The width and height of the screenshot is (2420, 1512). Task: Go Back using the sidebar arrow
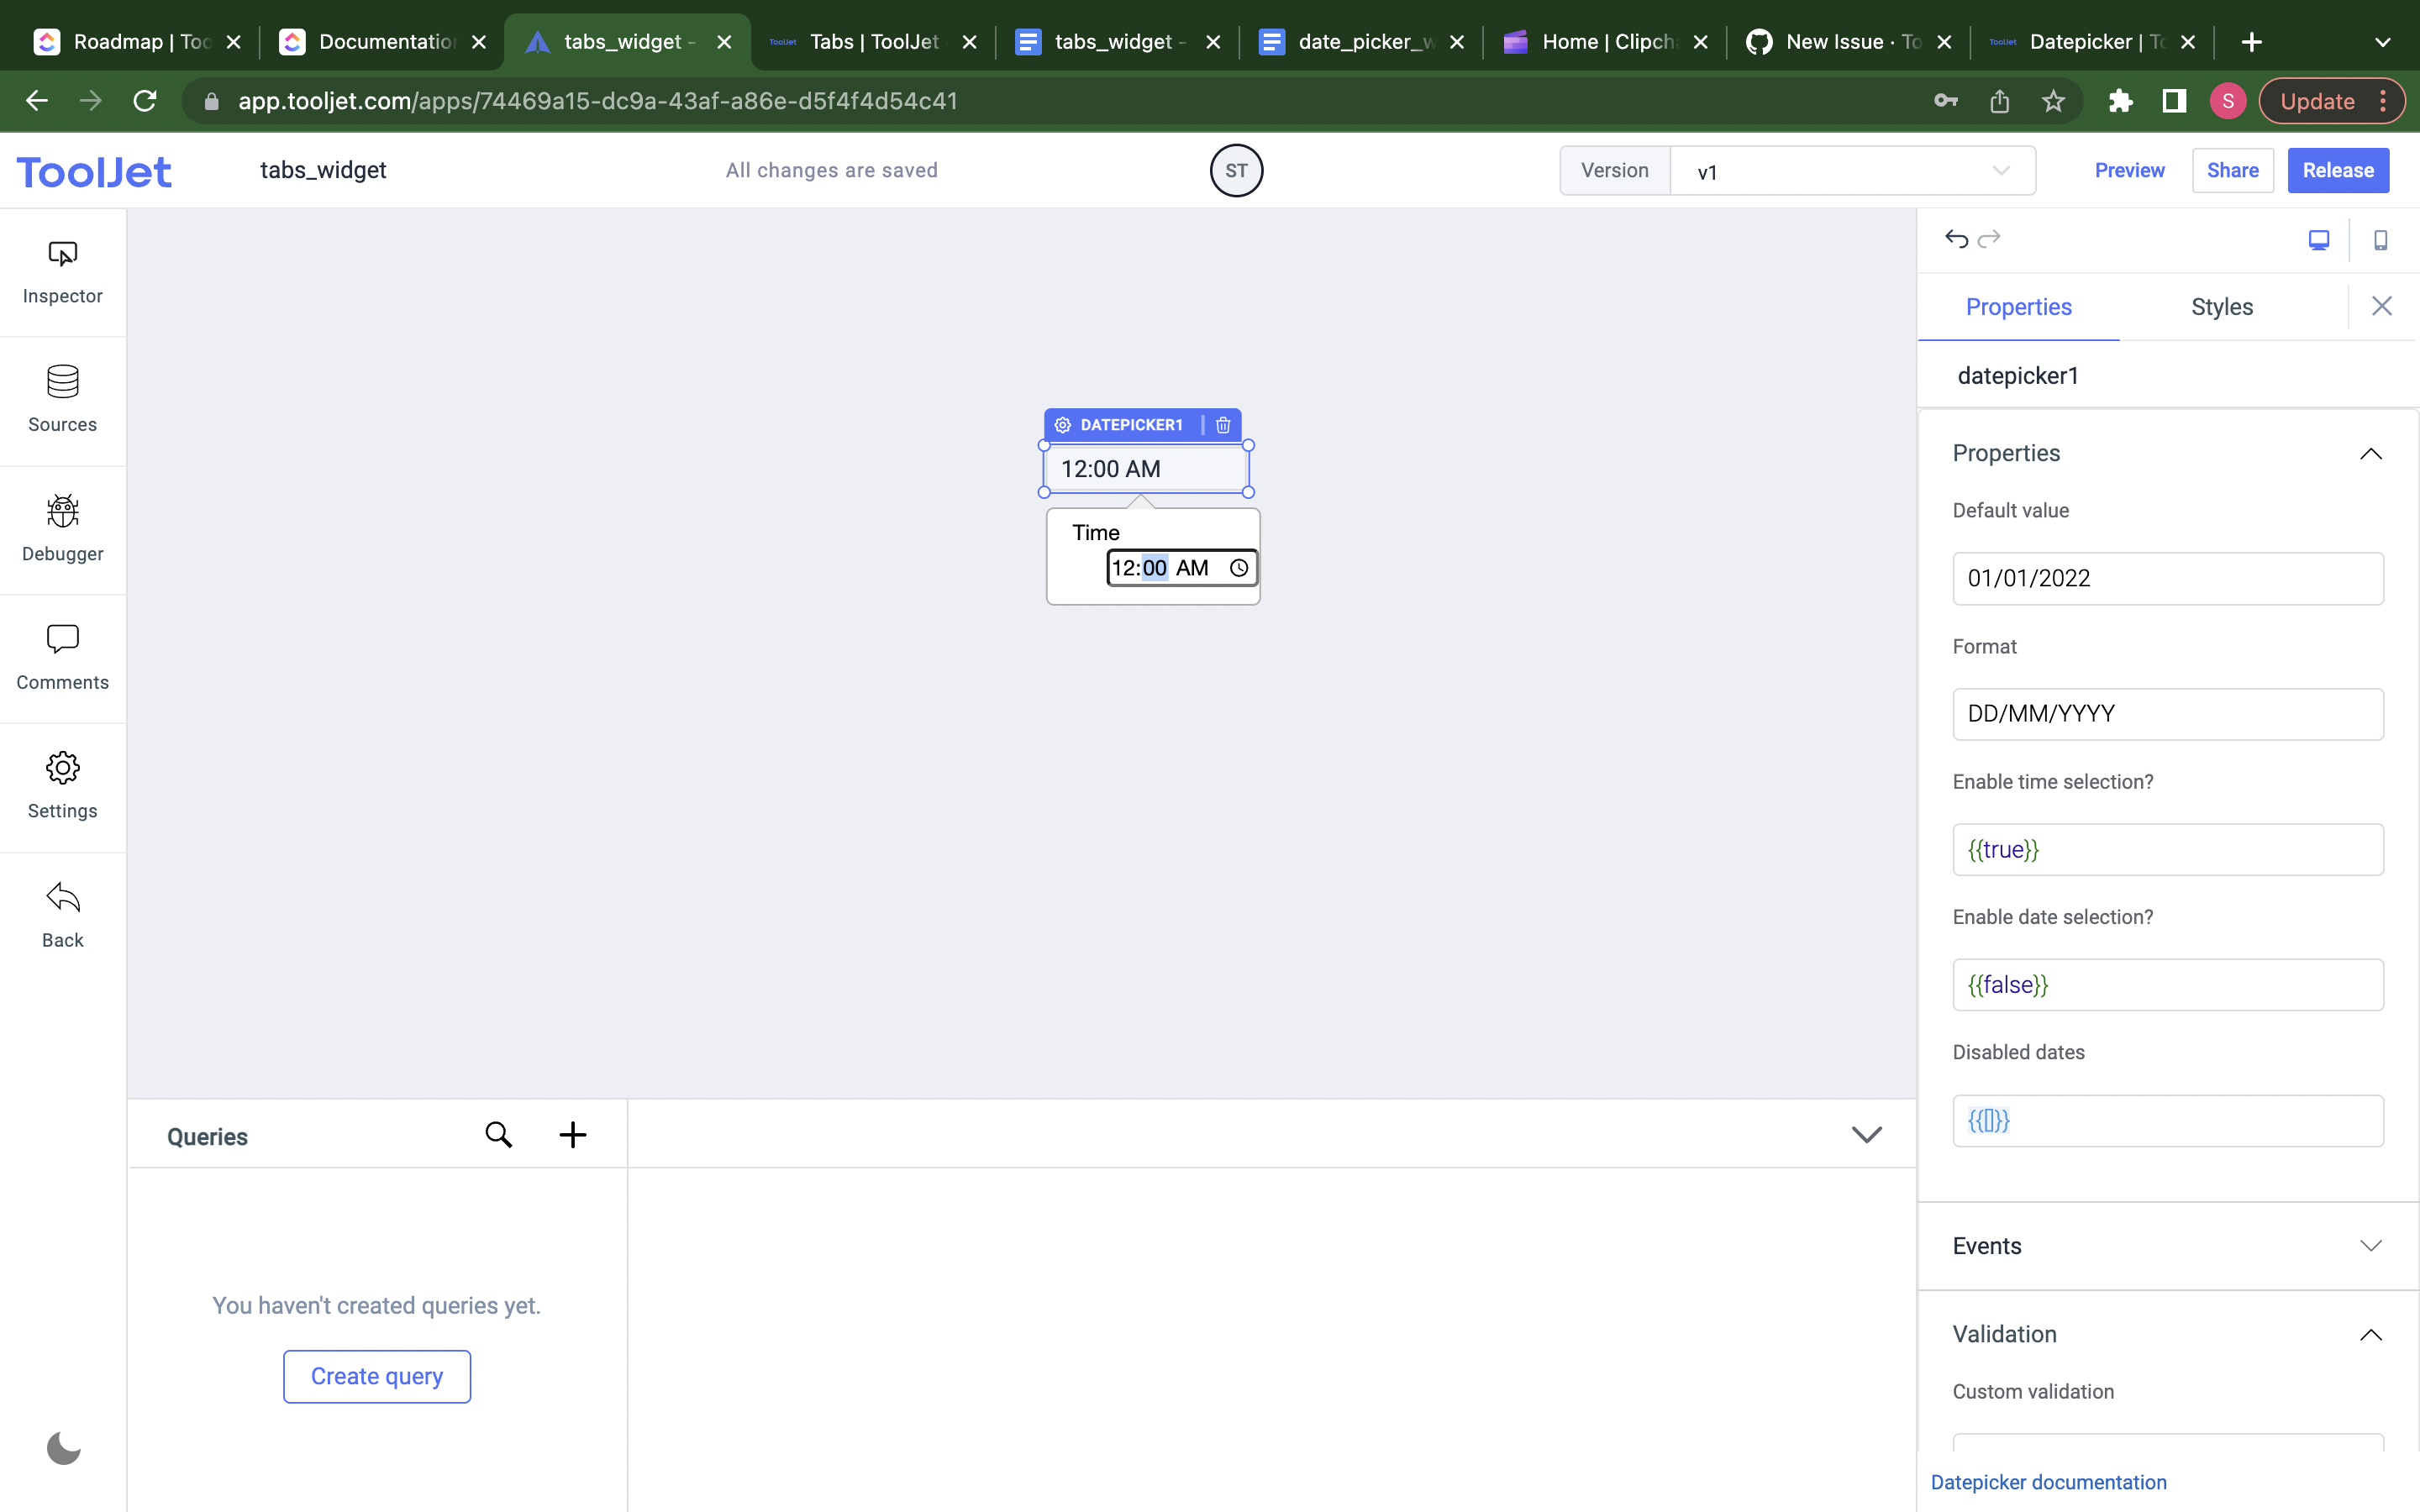pos(62,915)
